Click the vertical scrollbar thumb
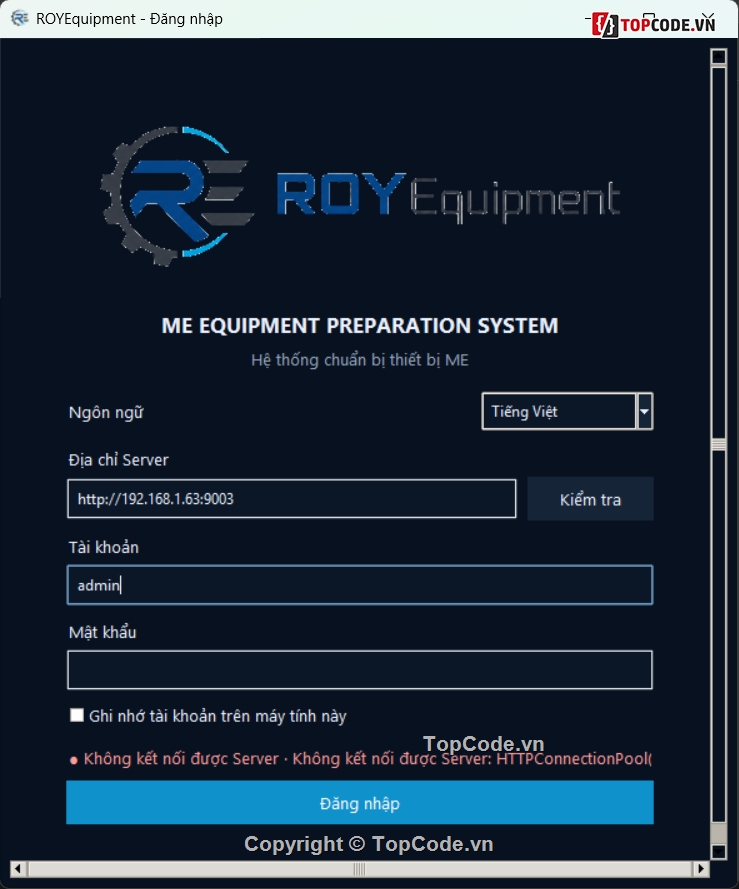This screenshot has height=889, width=739. click(x=719, y=444)
